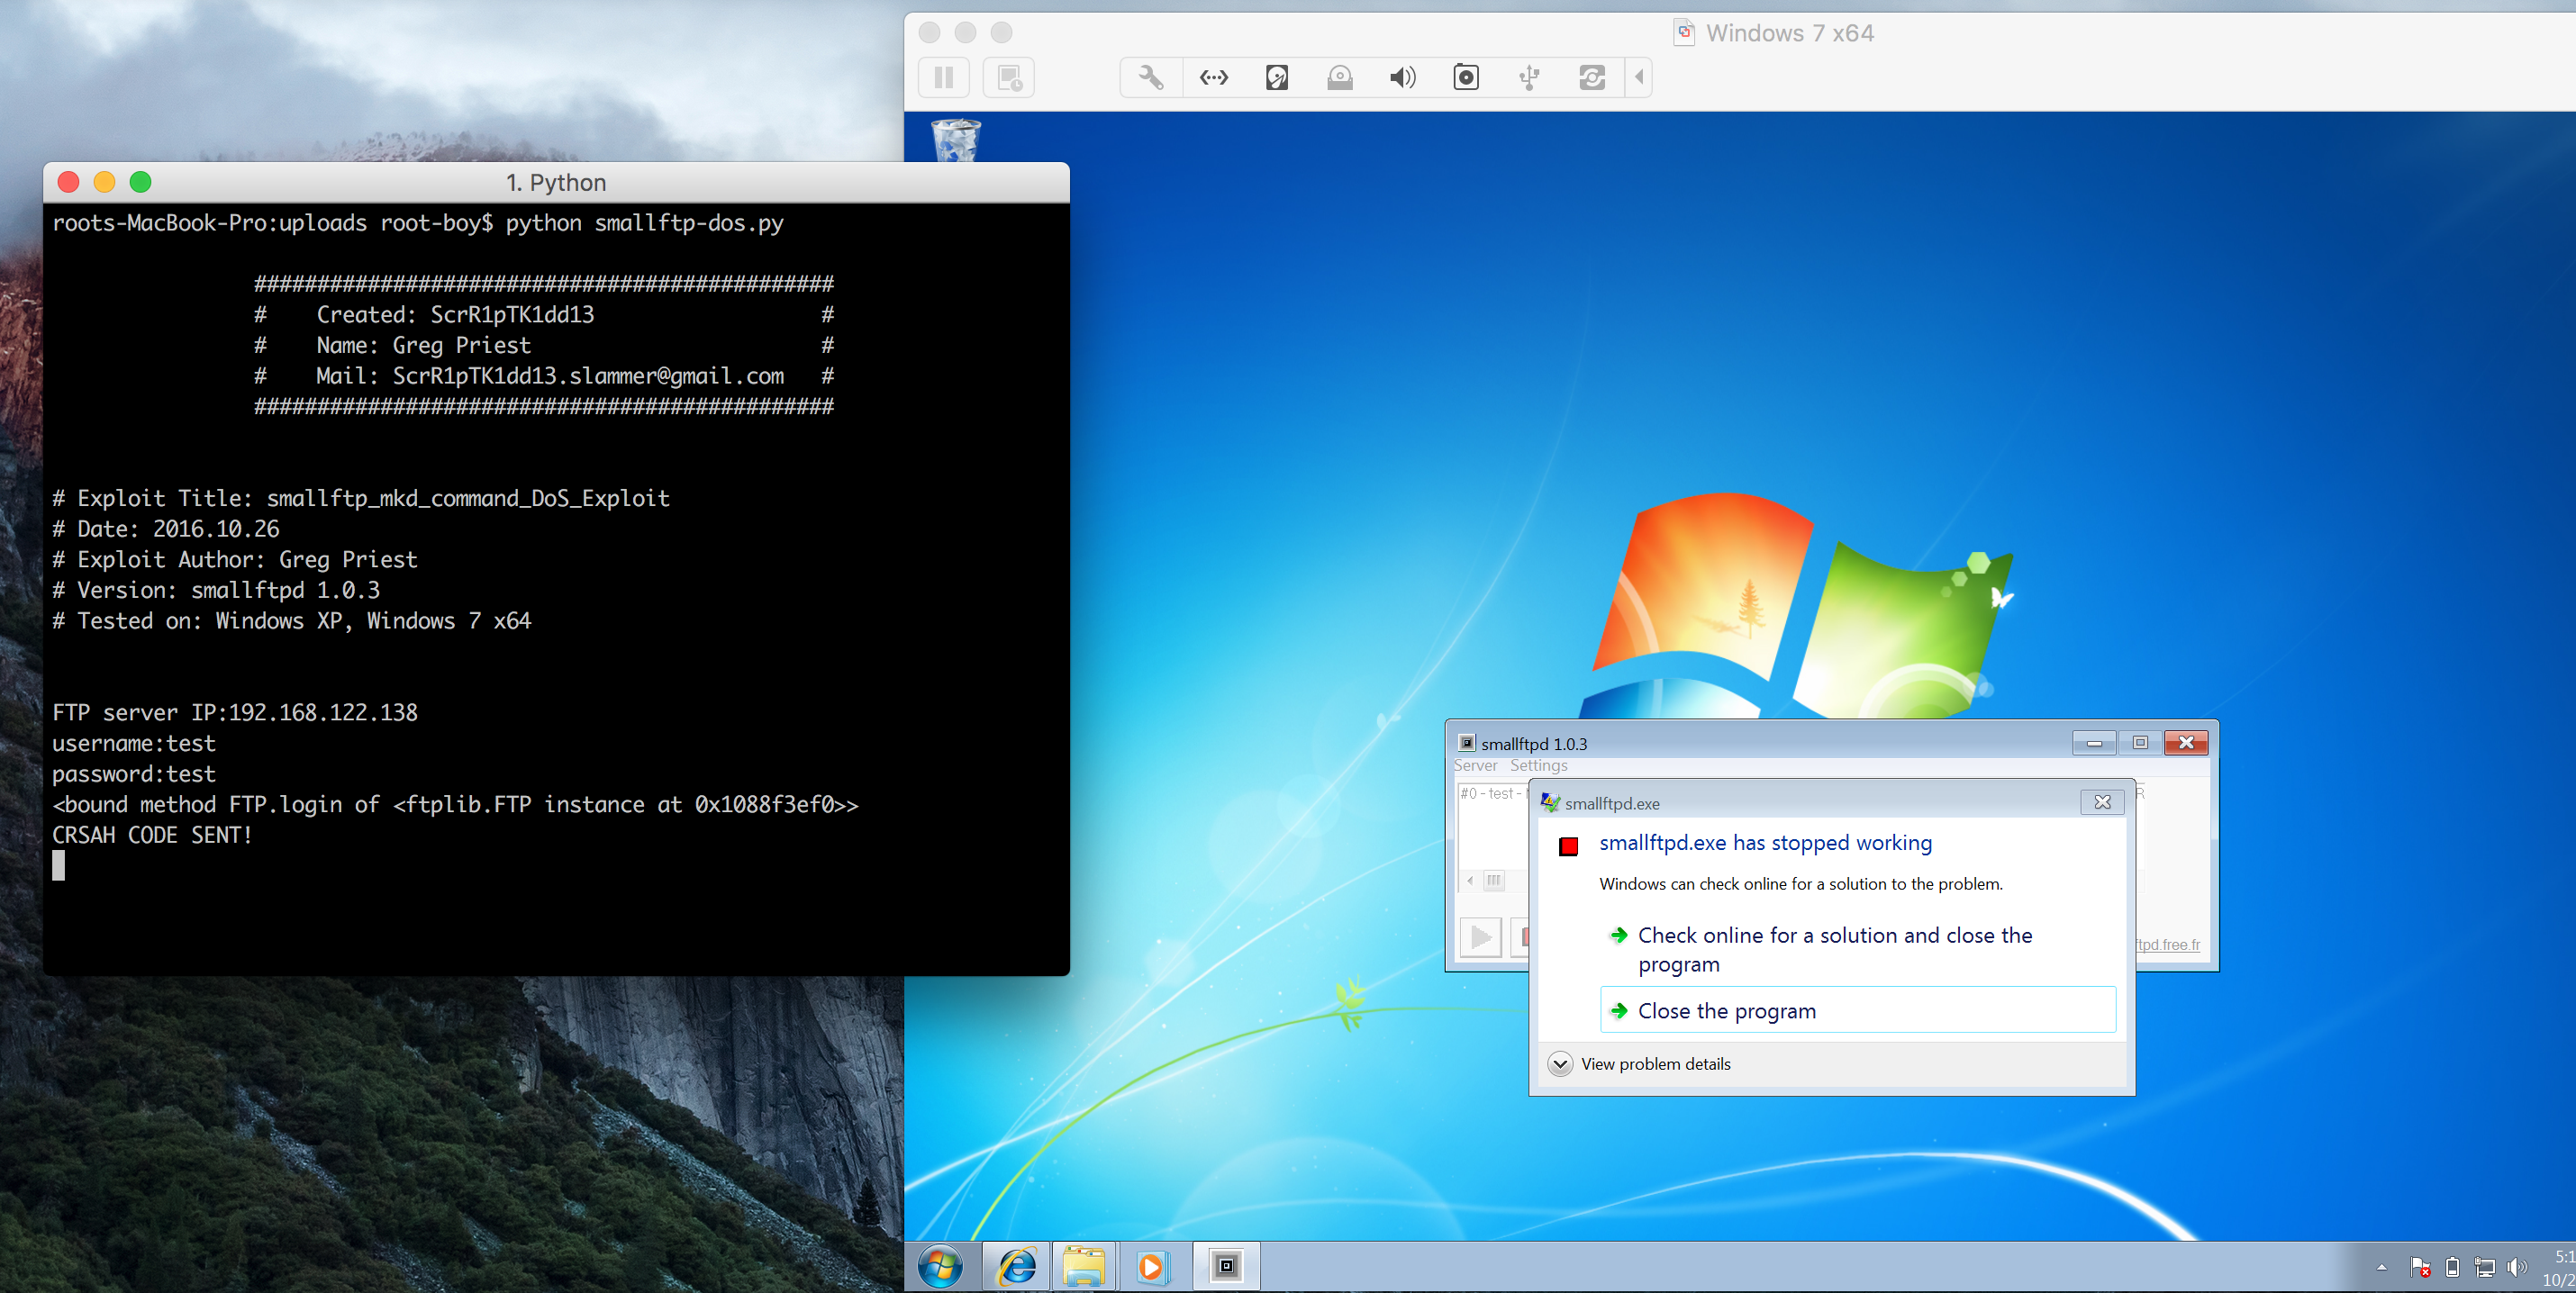2576x1293 pixels.
Task: Minimize the Python terminal with yellow button
Action: click(105, 182)
